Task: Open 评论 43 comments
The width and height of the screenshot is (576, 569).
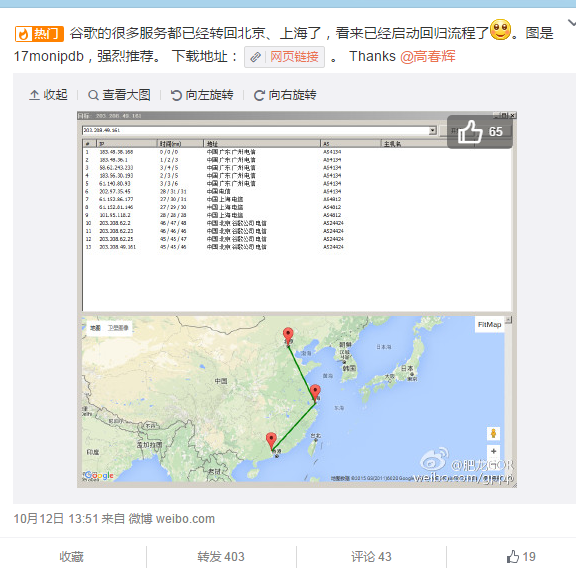Action: [371, 557]
